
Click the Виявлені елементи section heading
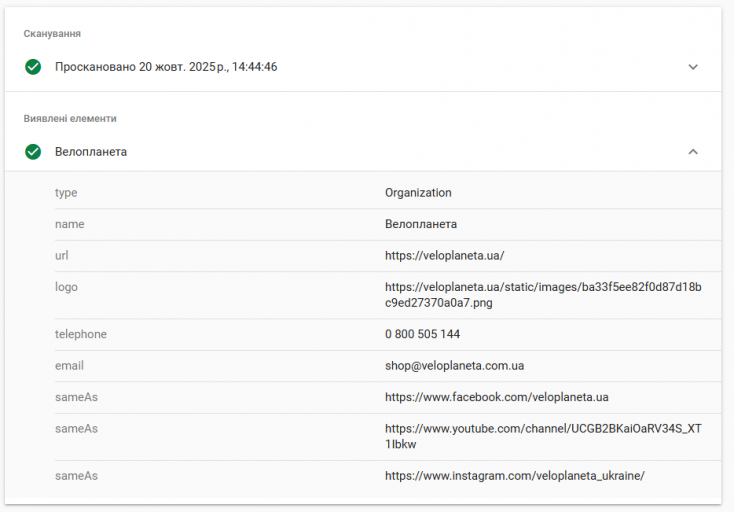click(70, 118)
